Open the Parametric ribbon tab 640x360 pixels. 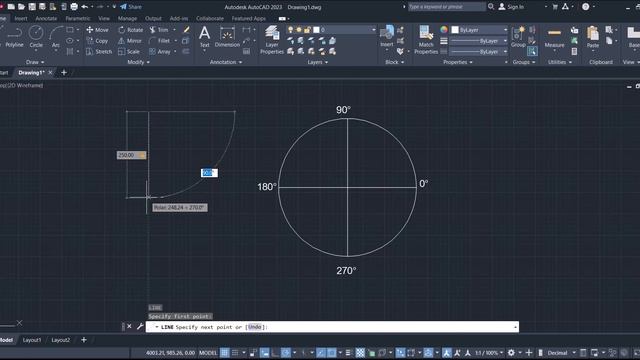pyautogui.click(x=78, y=18)
